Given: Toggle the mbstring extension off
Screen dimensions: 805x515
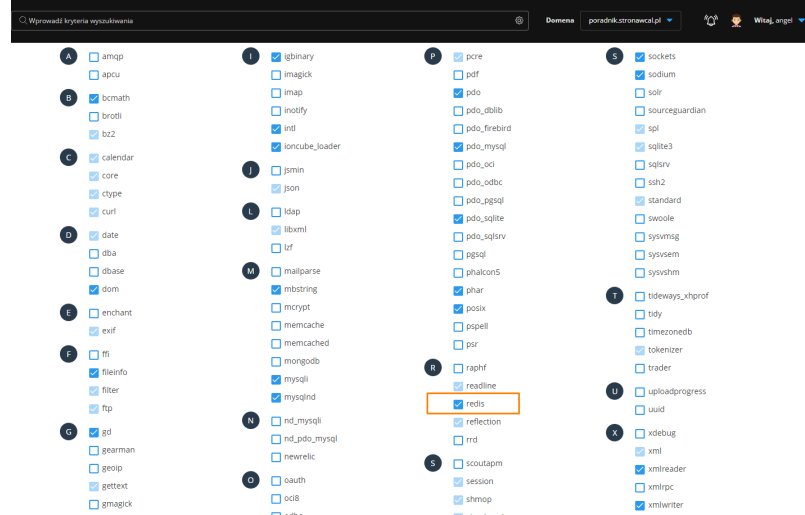Looking at the screenshot, I should (277, 289).
